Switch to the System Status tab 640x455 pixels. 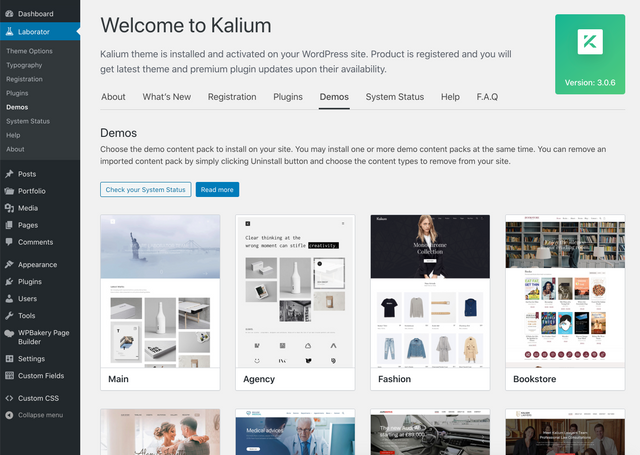tap(395, 97)
